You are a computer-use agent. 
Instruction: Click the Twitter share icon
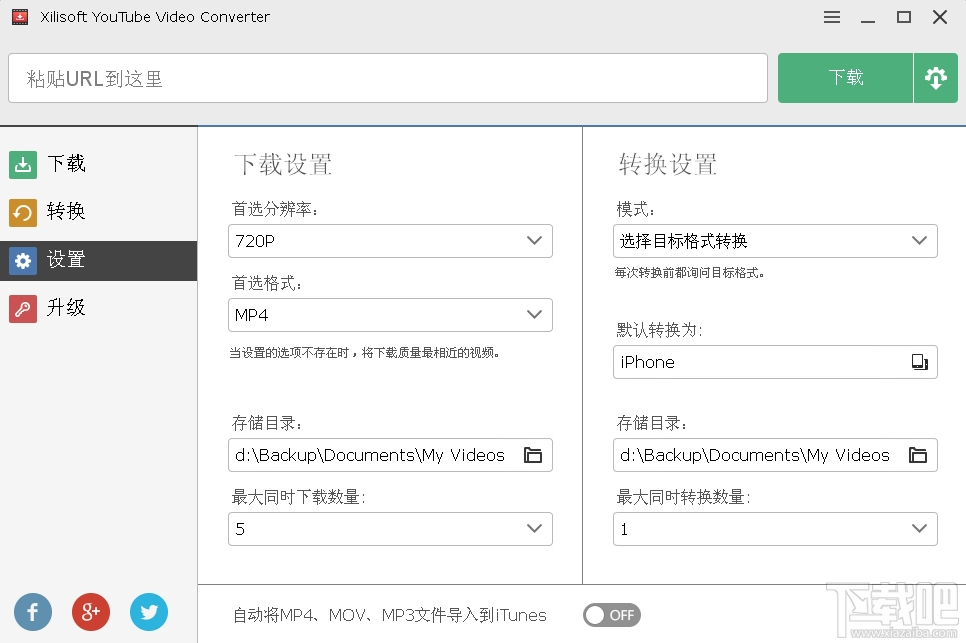coord(148,612)
